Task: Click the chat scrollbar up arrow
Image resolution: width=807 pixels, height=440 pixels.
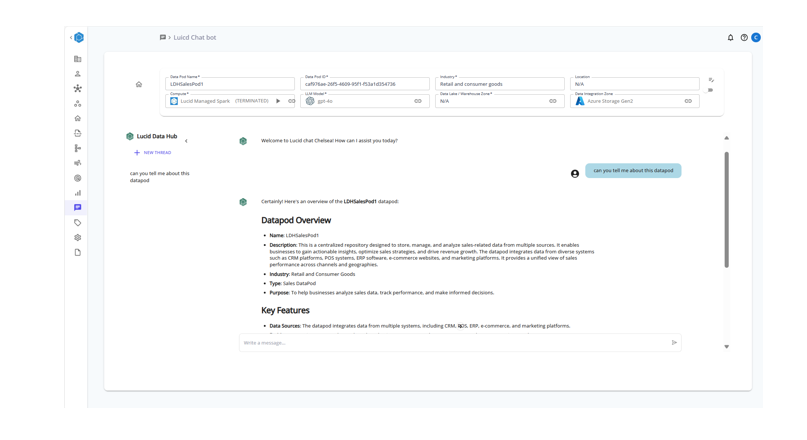Action: [x=727, y=138]
